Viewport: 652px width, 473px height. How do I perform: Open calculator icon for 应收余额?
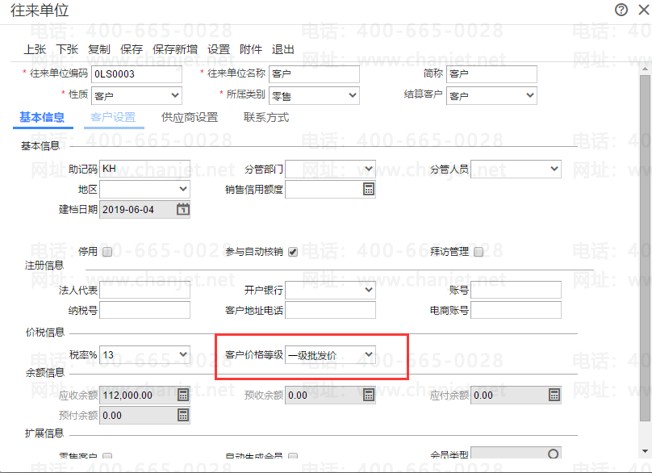(183, 395)
